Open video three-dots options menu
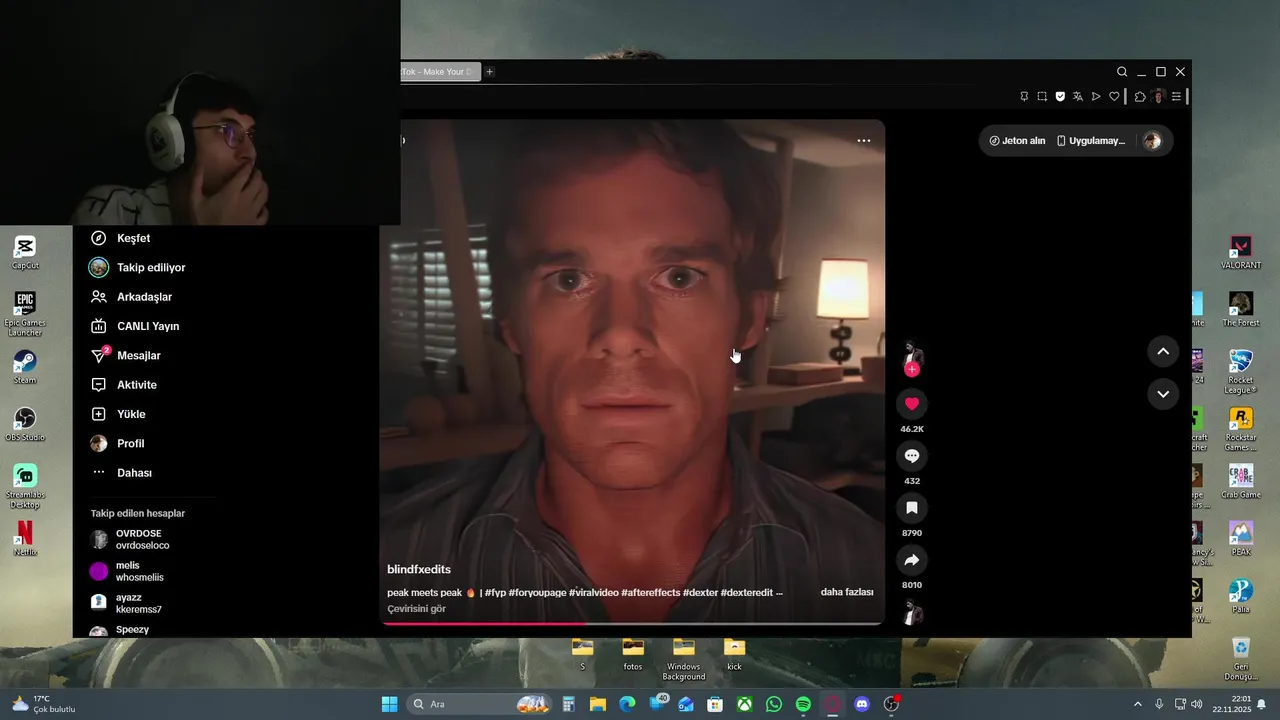 coord(864,141)
